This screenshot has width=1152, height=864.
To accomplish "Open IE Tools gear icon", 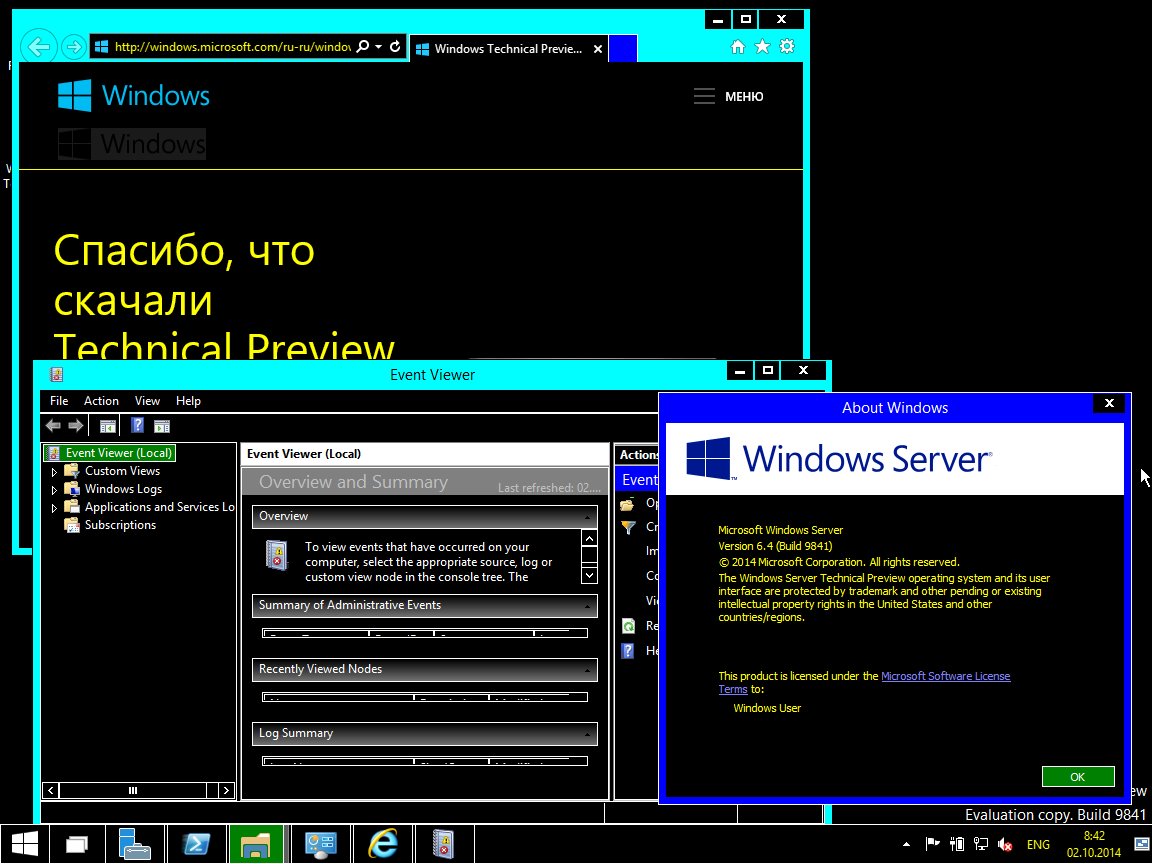I will pos(787,46).
